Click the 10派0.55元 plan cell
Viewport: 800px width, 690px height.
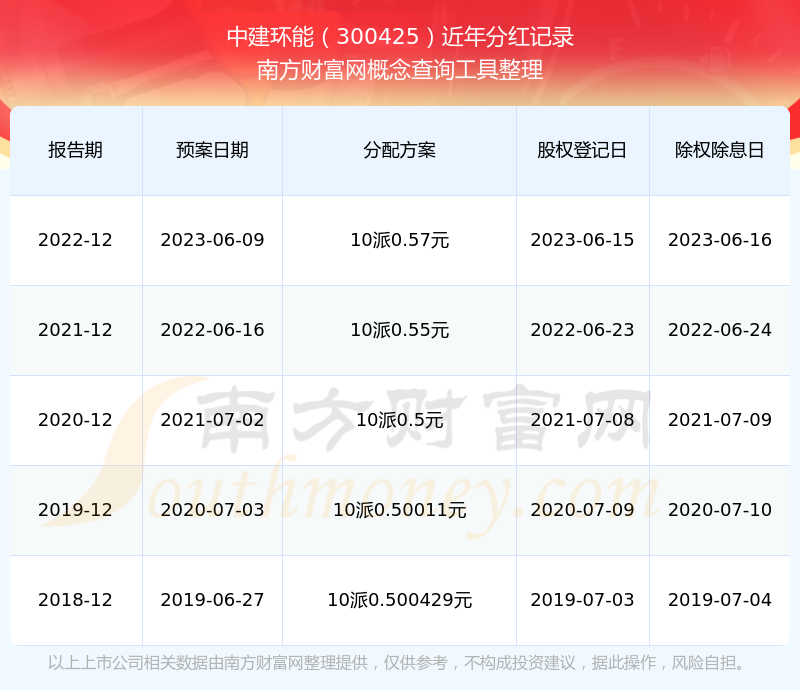click(x=399, y=330)
